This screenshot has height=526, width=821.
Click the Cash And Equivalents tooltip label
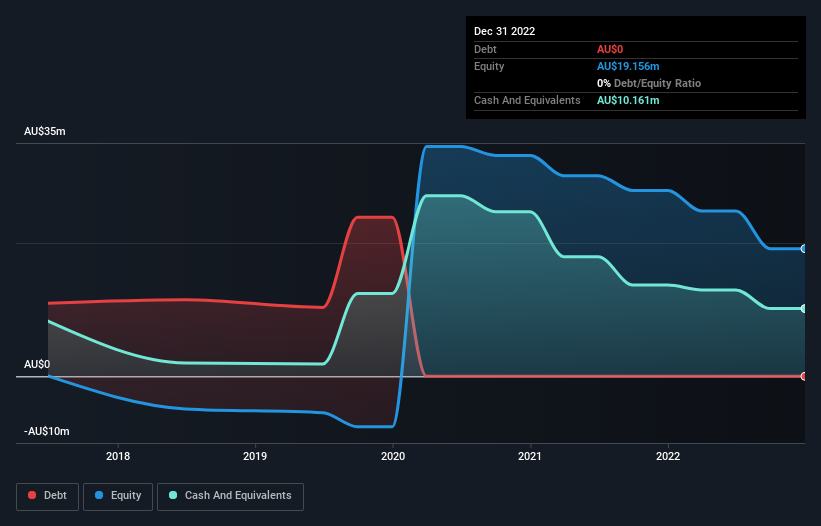tap(527, 100)
